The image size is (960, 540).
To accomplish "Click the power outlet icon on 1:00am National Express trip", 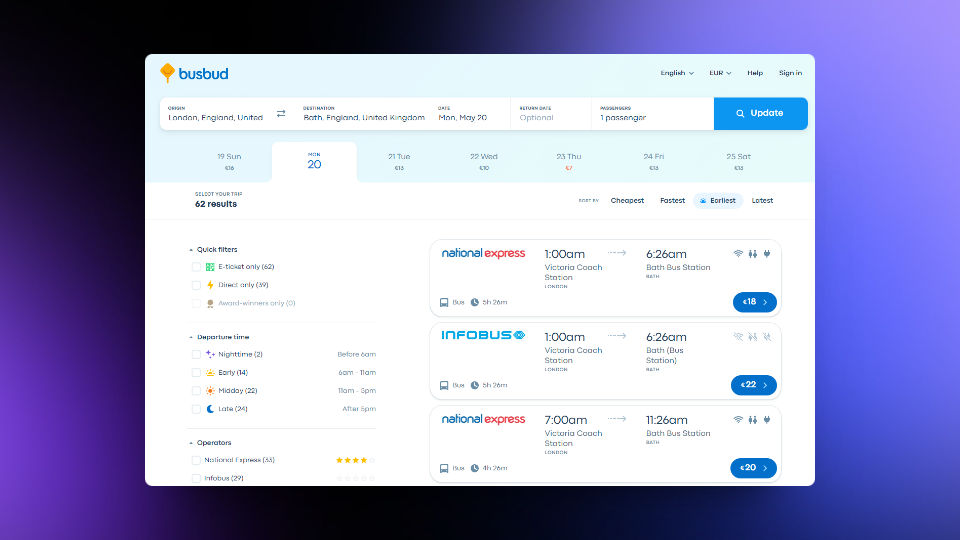I will click(767, 253).
